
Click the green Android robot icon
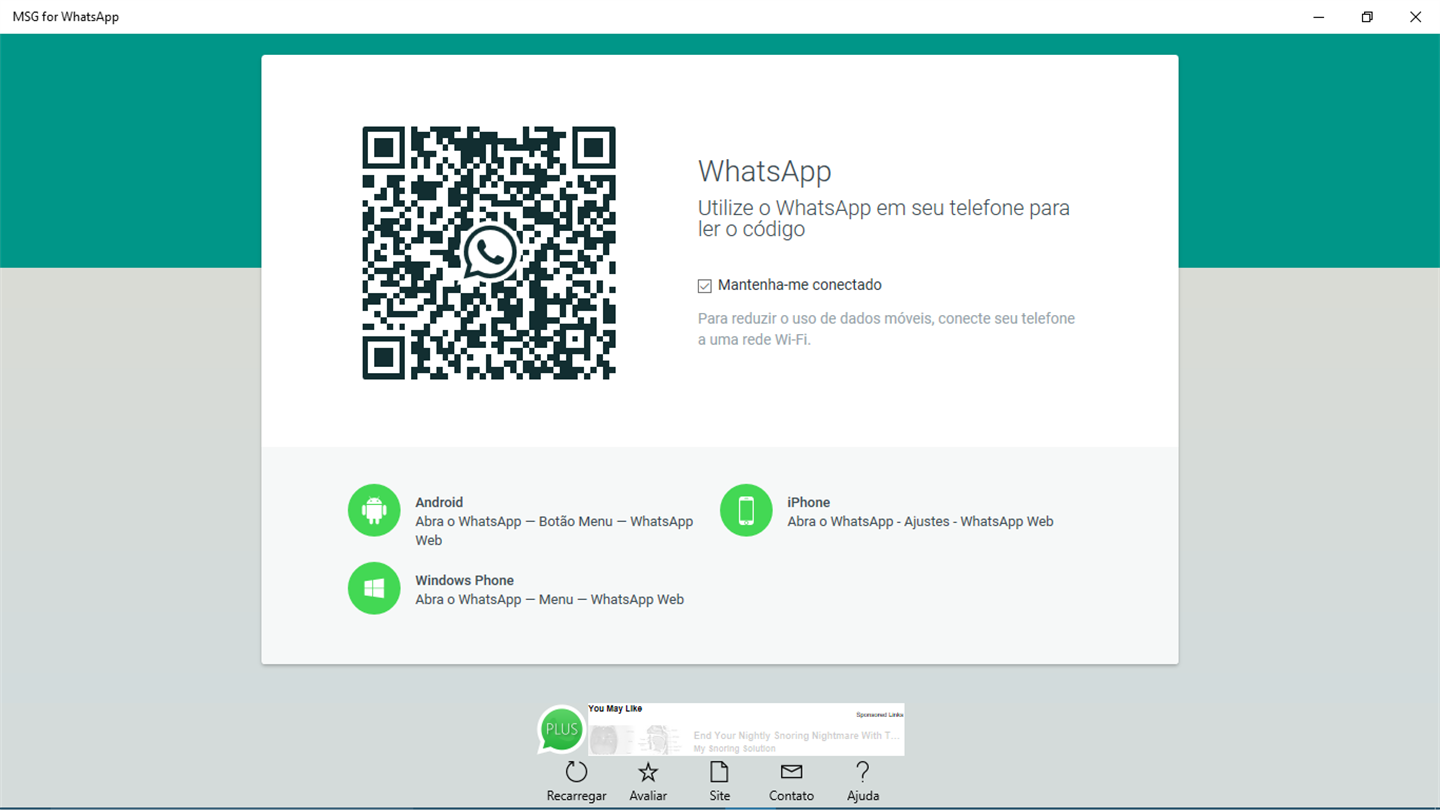[374, 510]
